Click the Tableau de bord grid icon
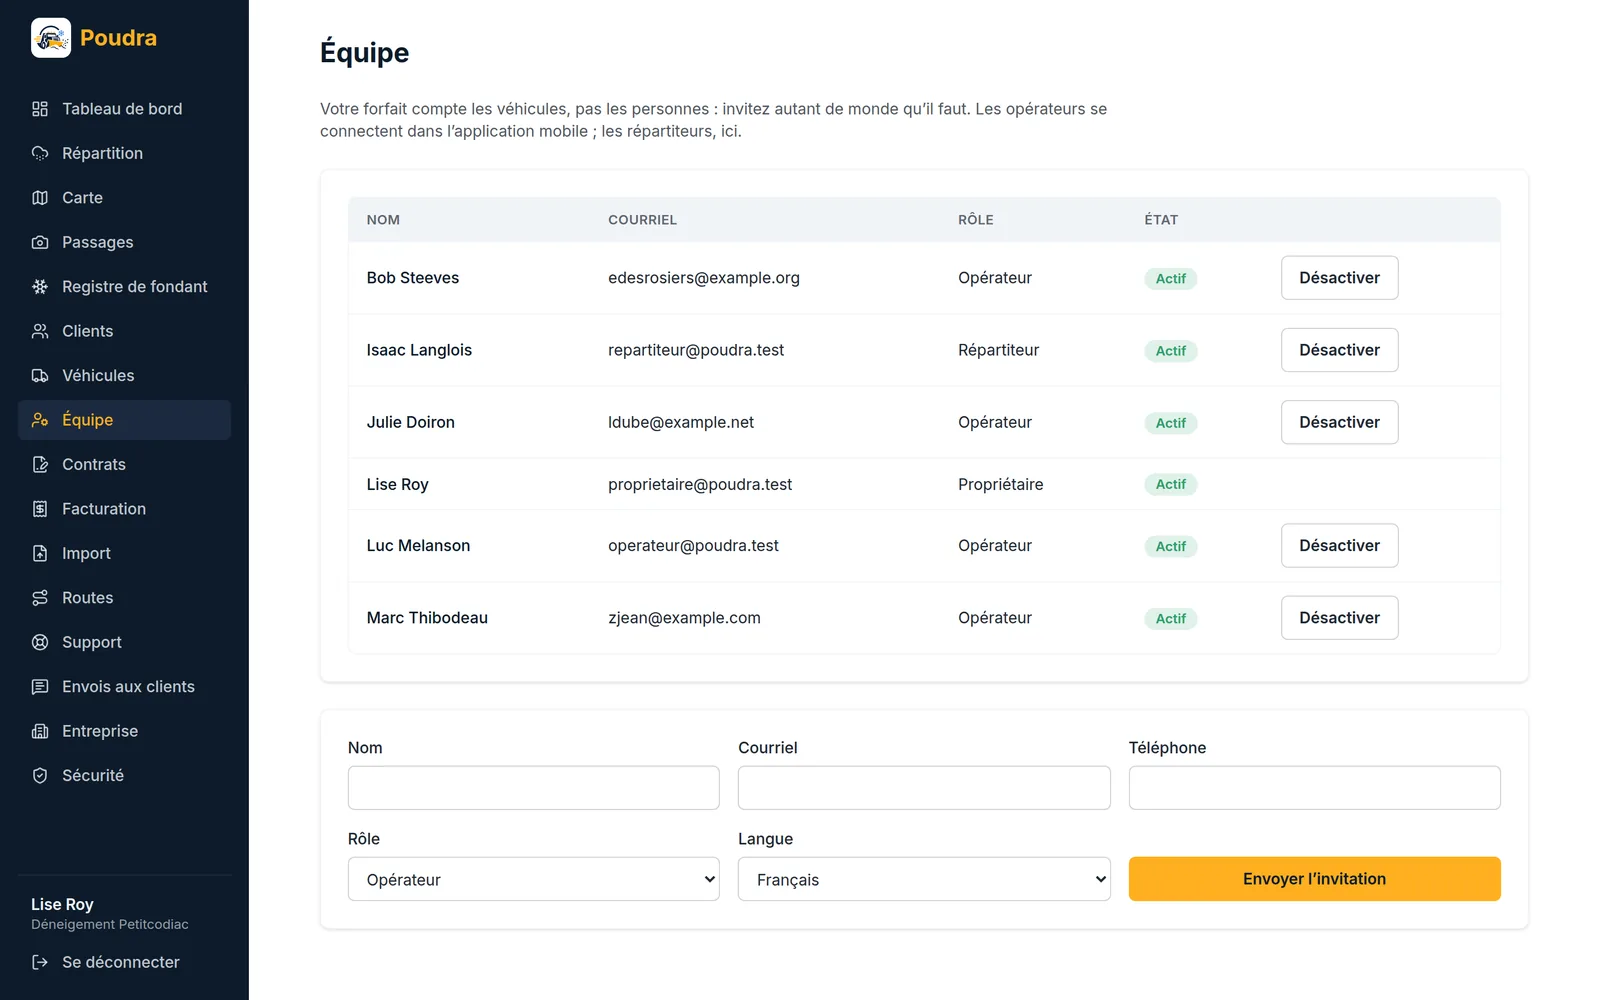The image size is (1600, 1000). coord(40,109)
